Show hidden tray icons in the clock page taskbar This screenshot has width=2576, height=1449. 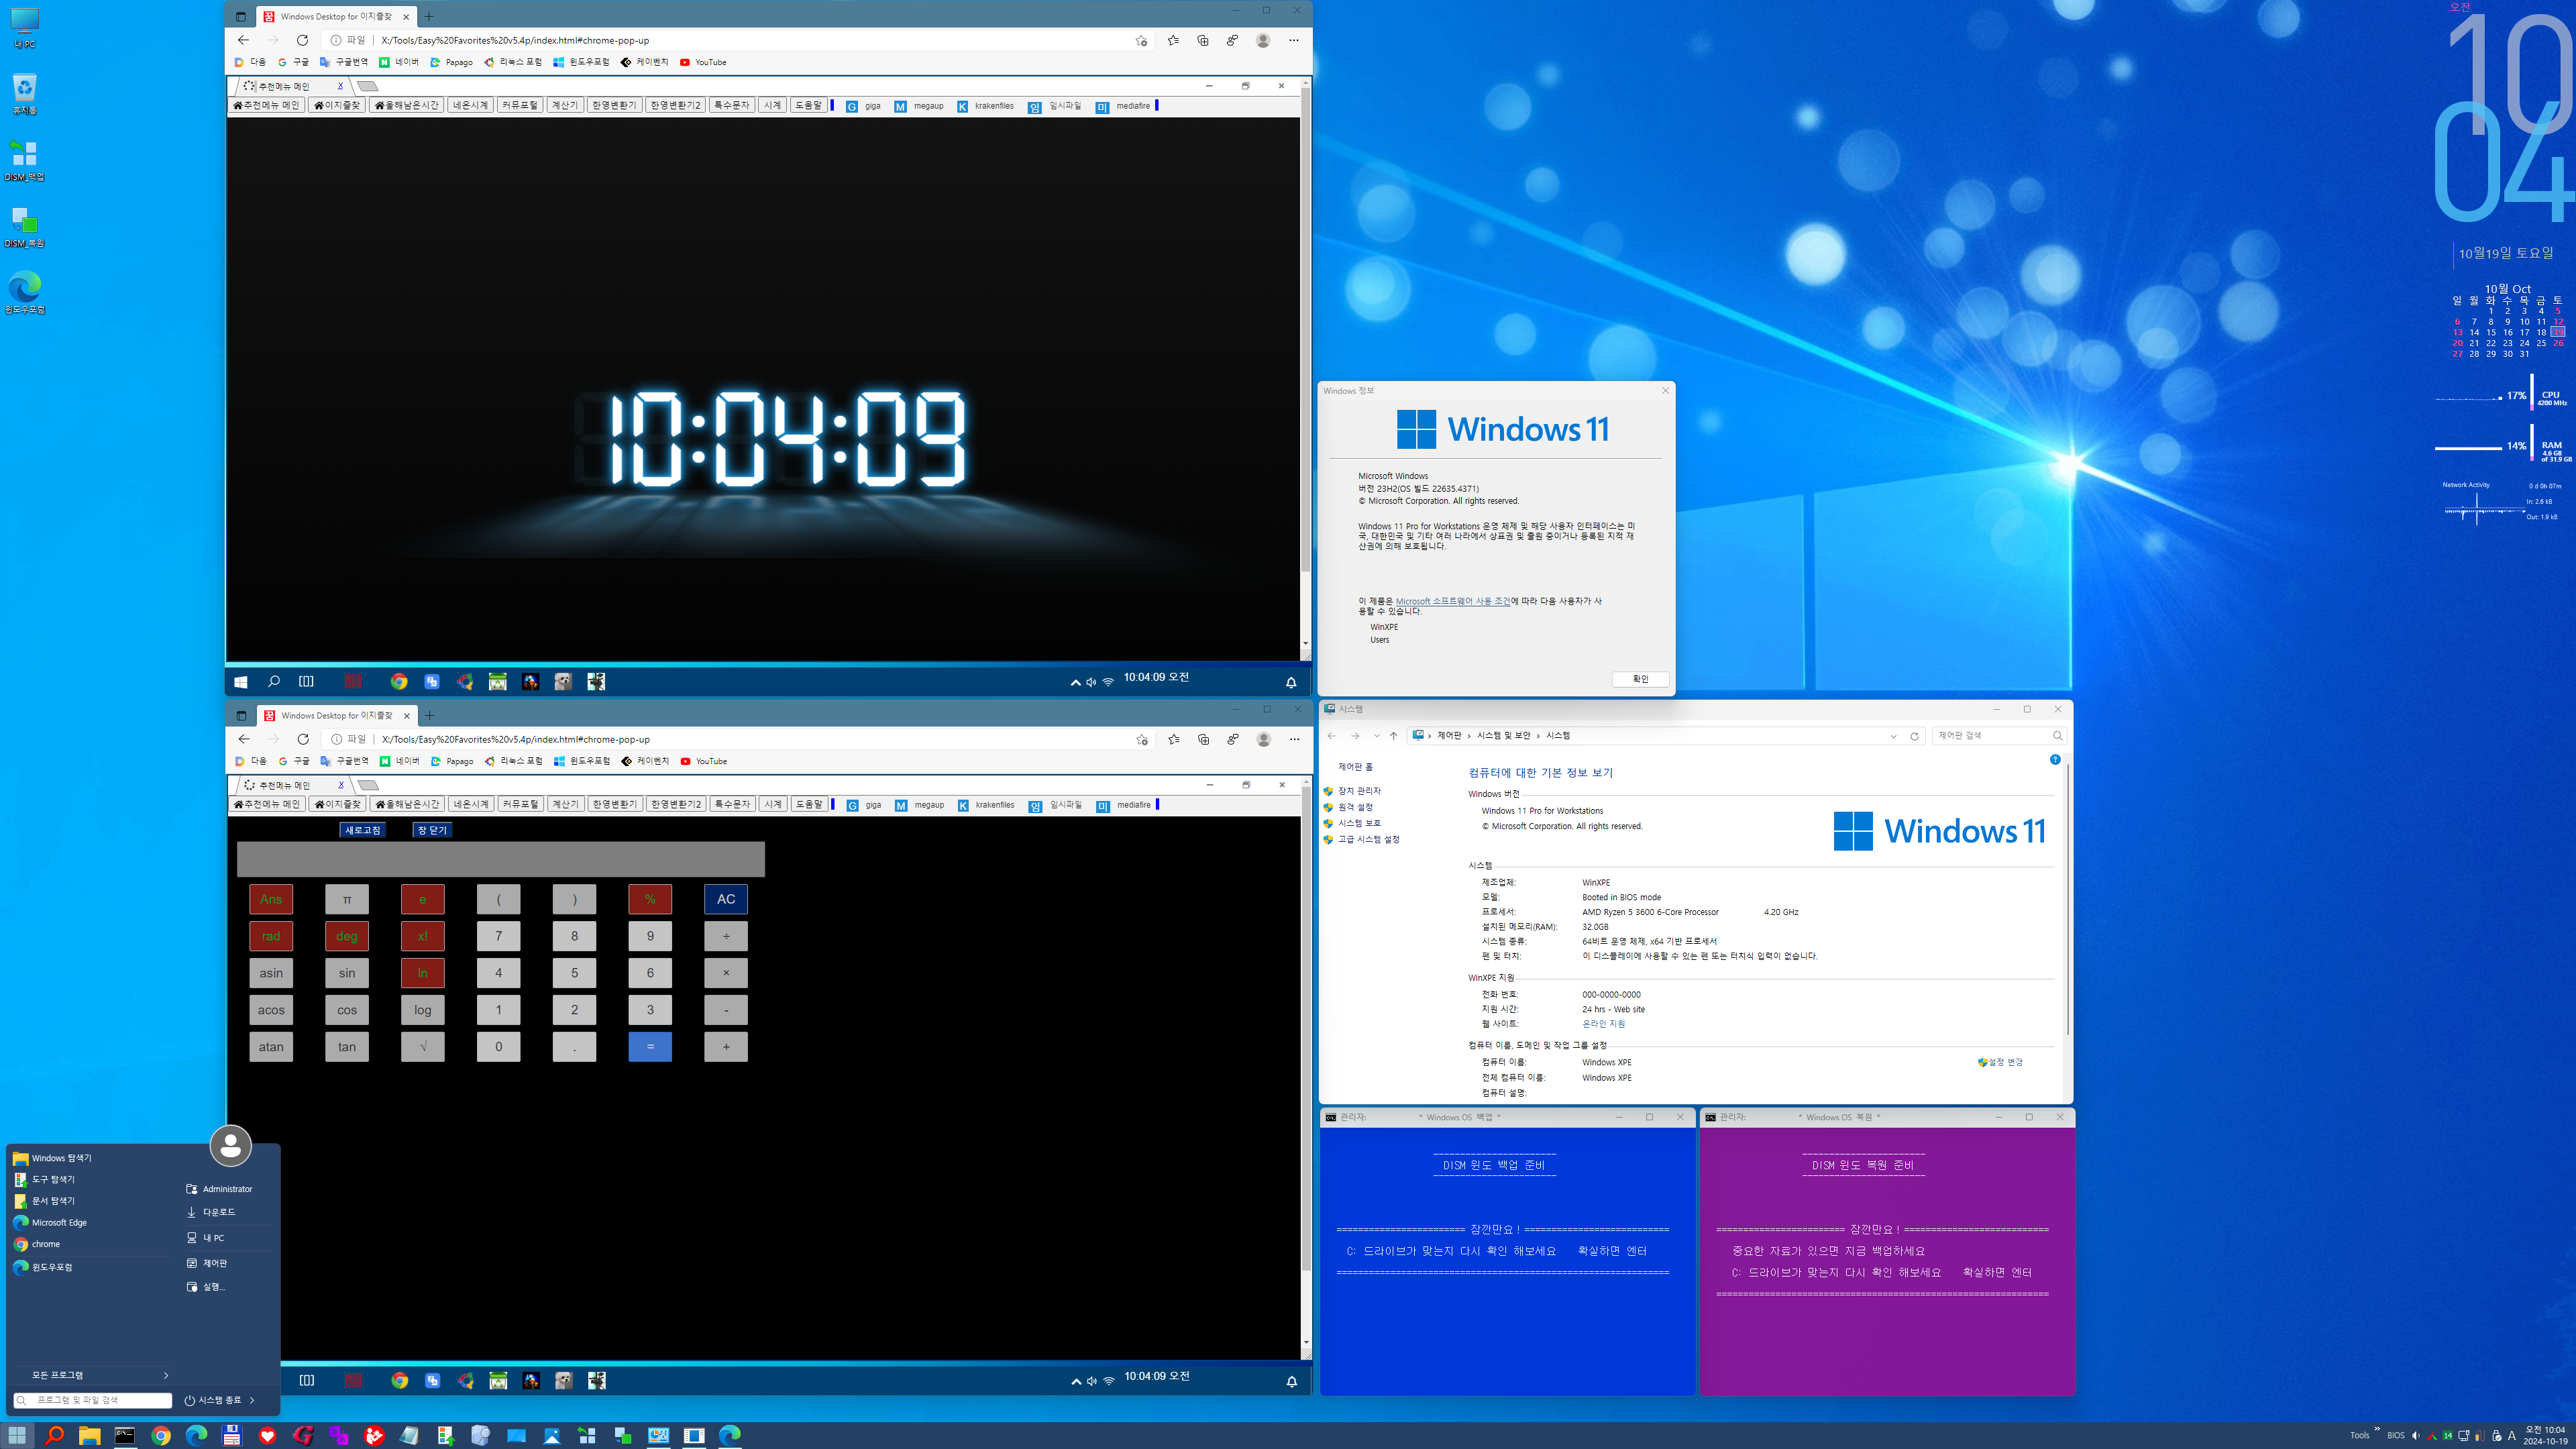tap(1075, 682)
